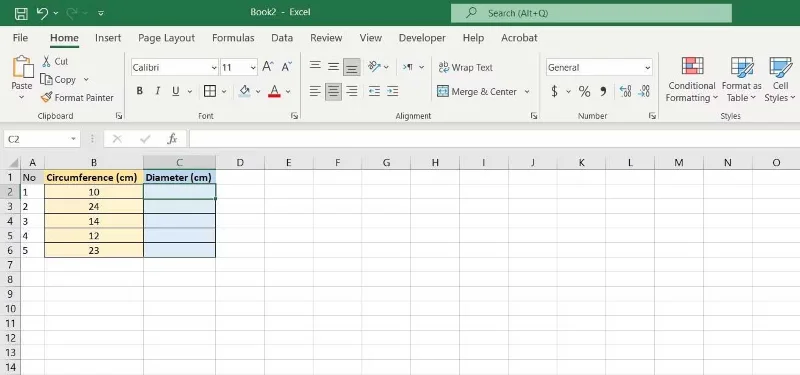Image resolution: width=800 pixels, height=375 pixels.
Task: Click the empty formula bar field
Action: (x=494, y=139)
